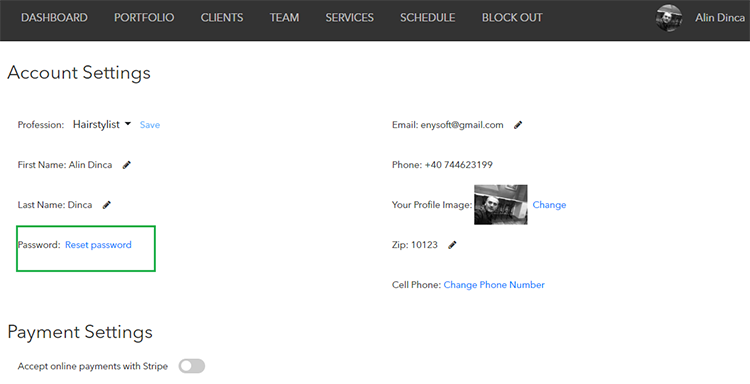
Task: Edit Email address with the pencil icon
Action: click(x=518, y=125)
